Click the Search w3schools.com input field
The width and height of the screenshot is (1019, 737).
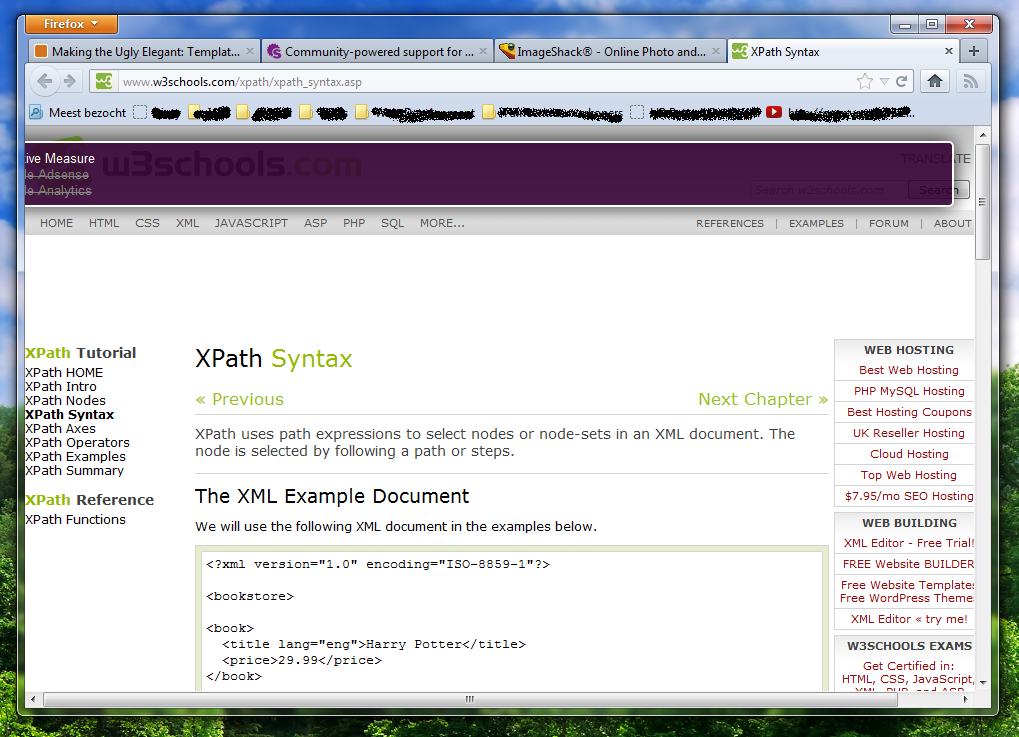pyautogui.click(x=828, y=190)
